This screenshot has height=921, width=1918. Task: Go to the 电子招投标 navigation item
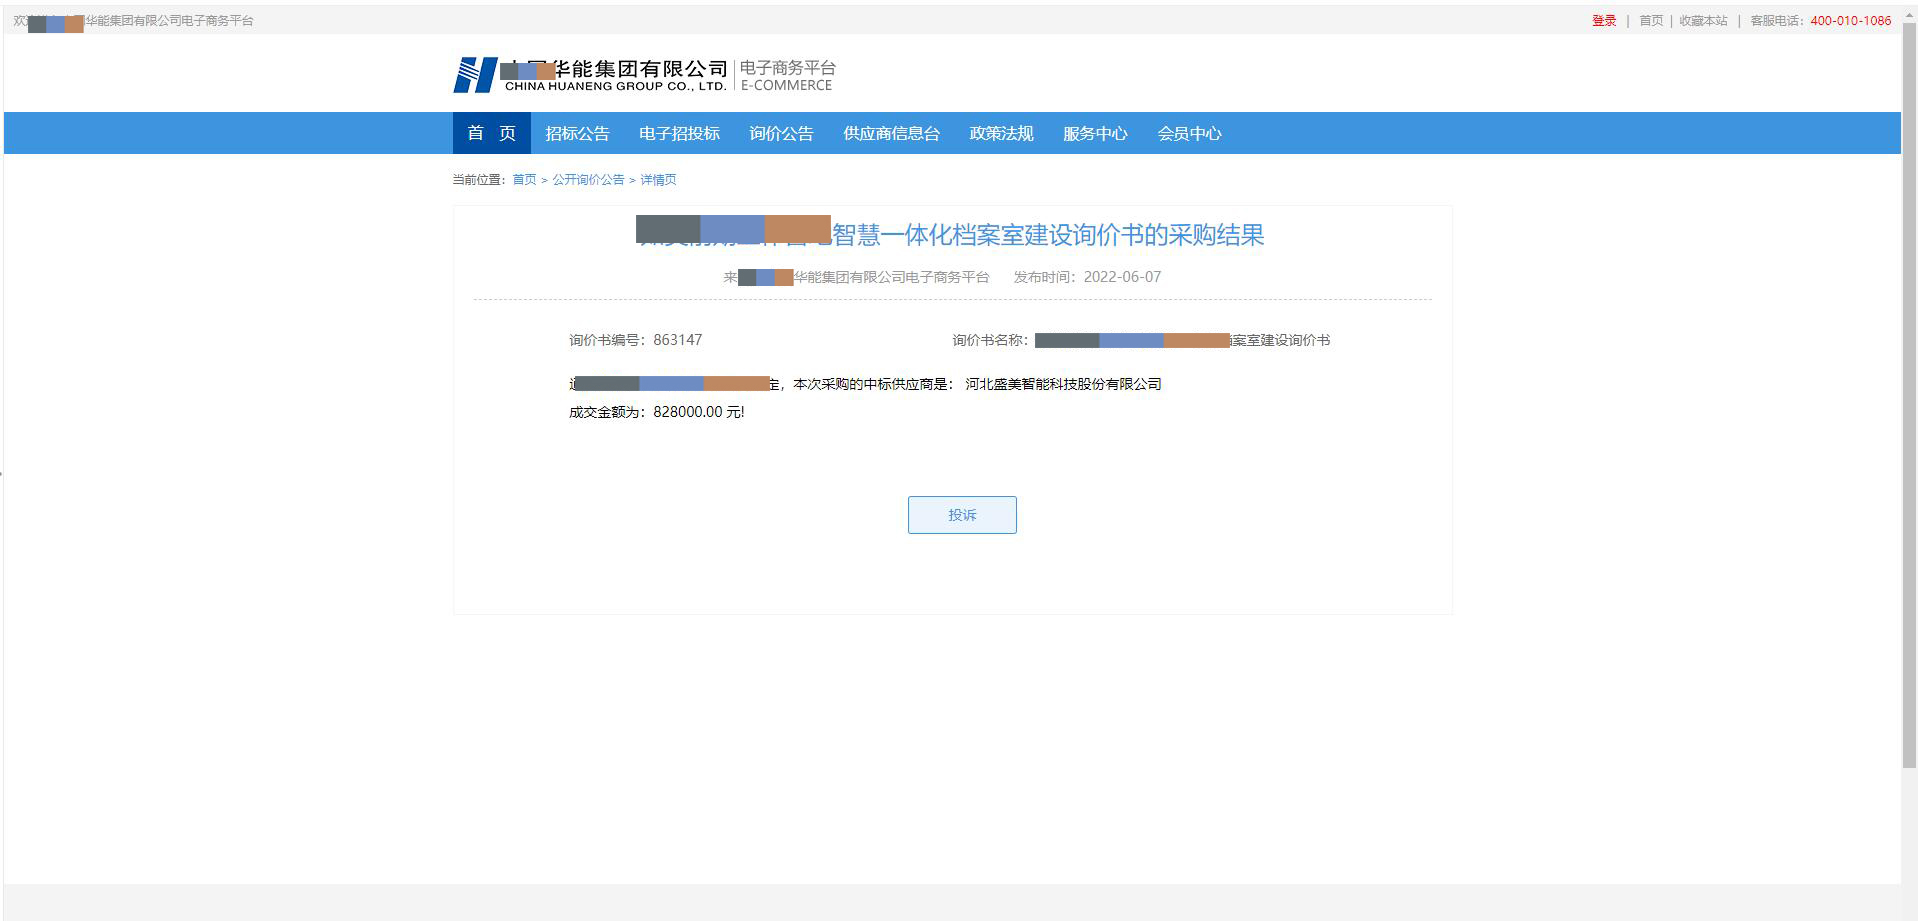click(x=679, y=134)
